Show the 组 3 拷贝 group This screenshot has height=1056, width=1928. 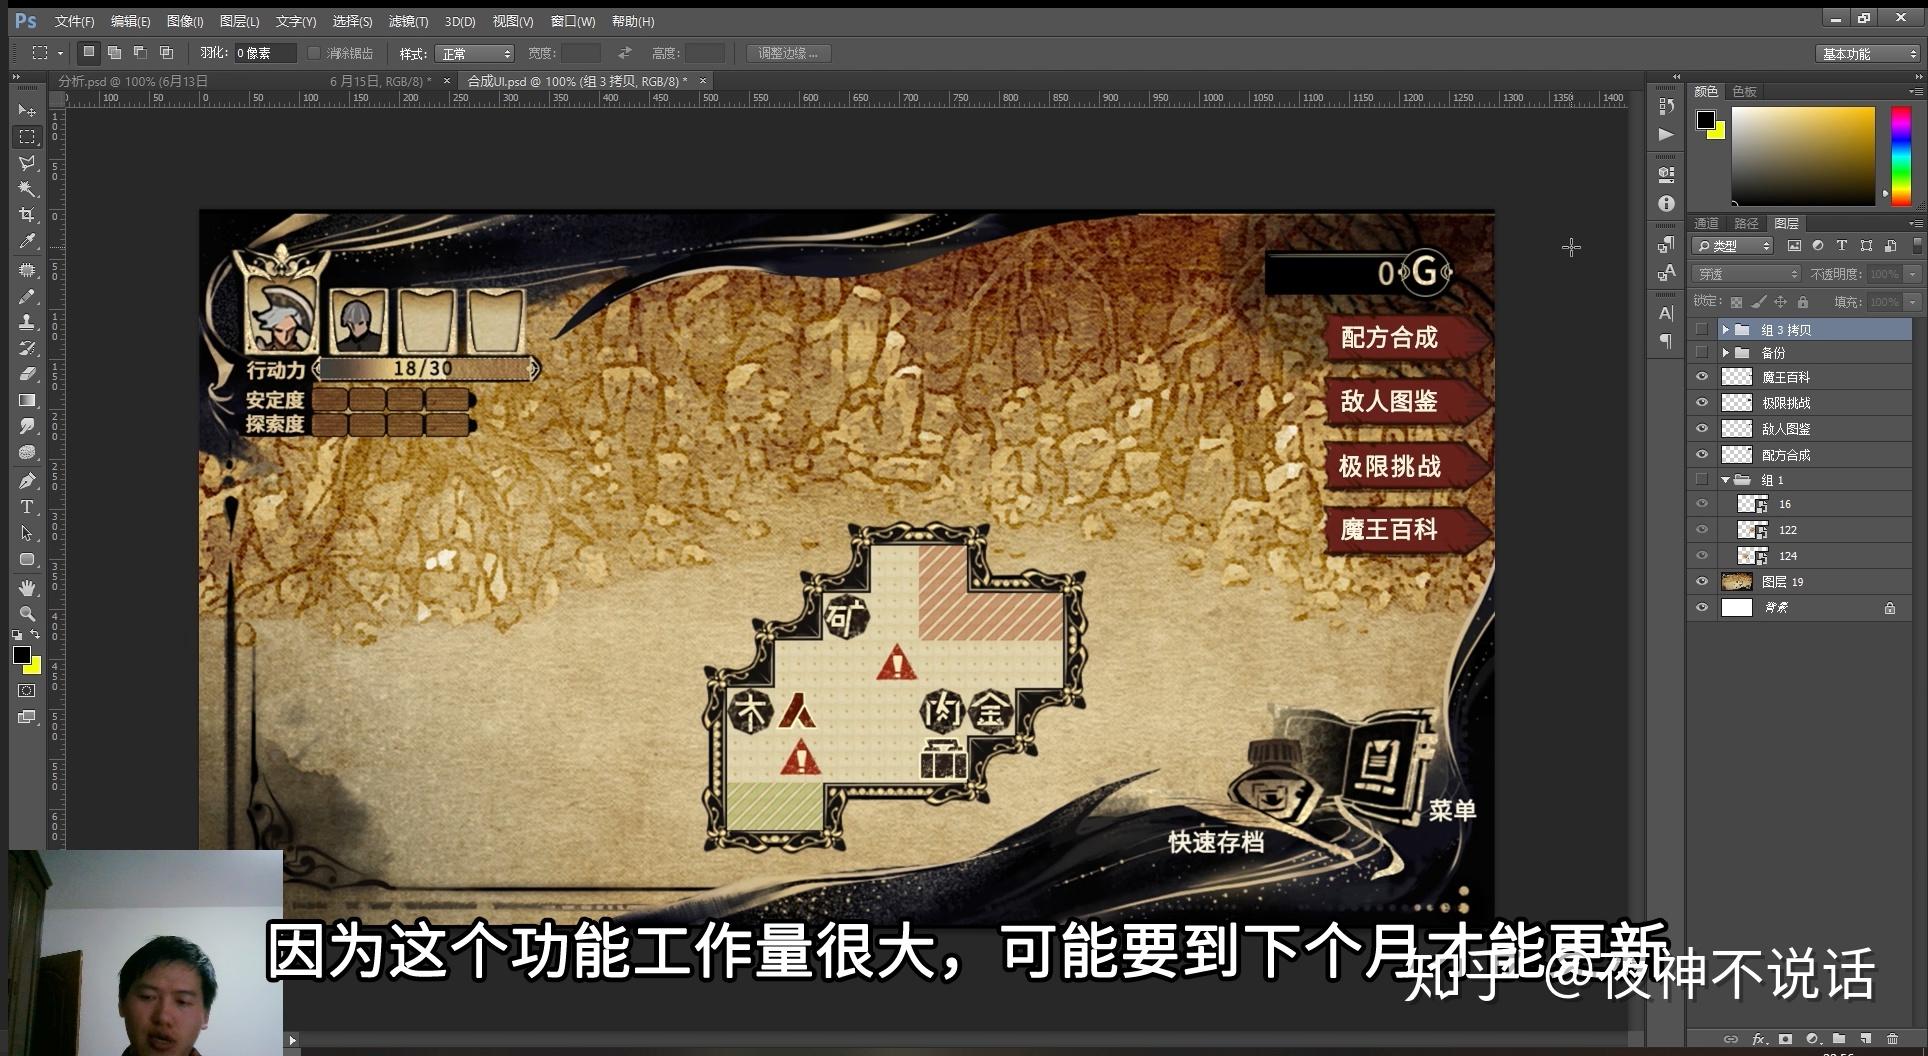pyautogui.click(x=1702, y=329)
